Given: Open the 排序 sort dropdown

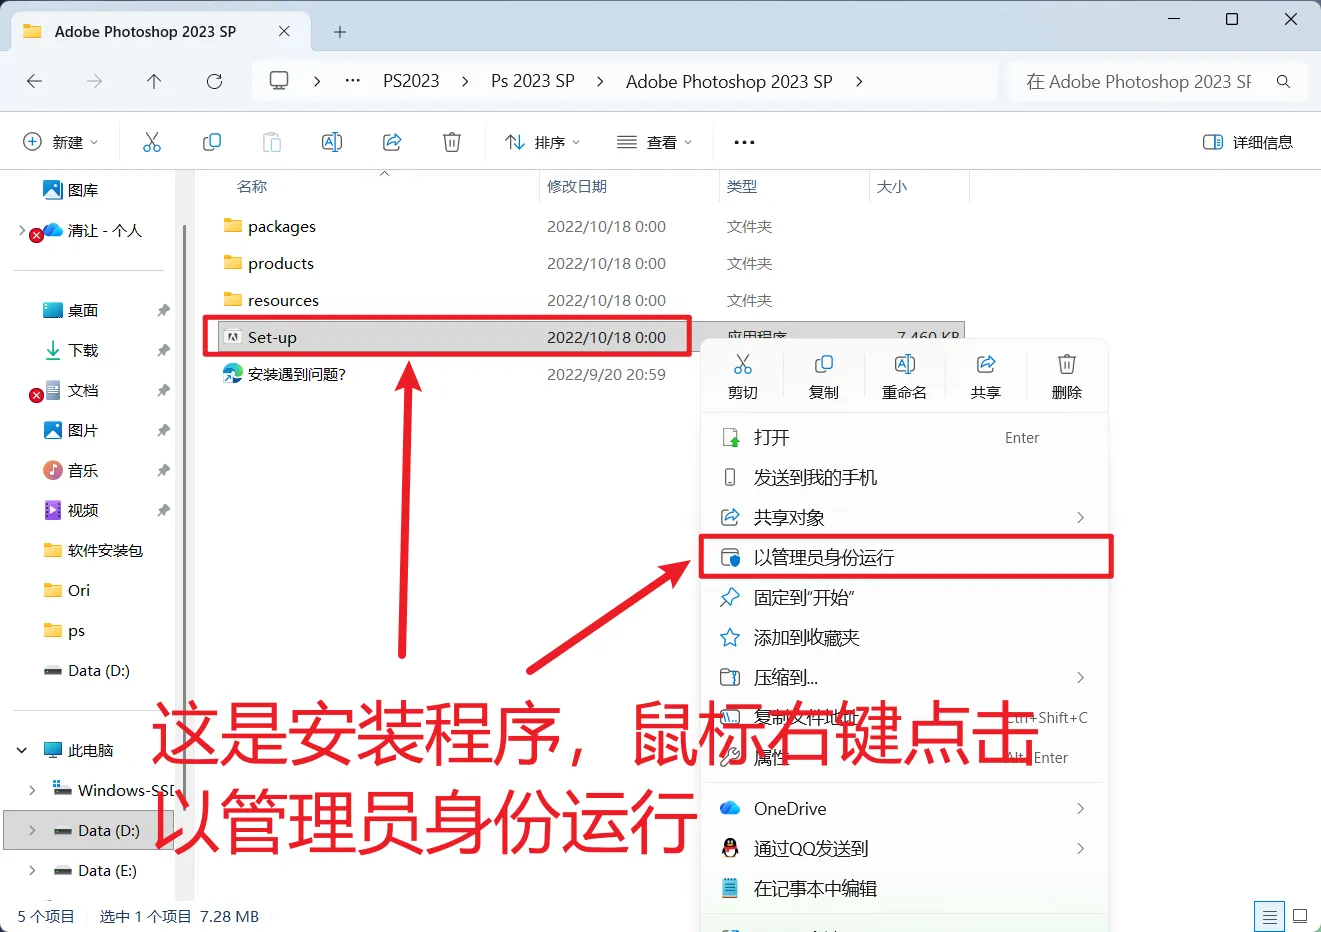Looking at the screenshot, I should 543,142.
